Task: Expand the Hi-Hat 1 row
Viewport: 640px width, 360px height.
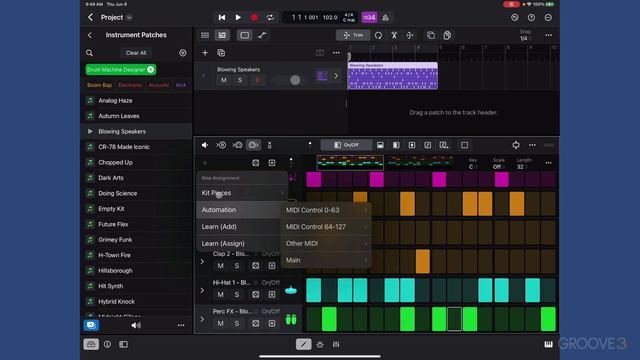Action: click(202, 291)
